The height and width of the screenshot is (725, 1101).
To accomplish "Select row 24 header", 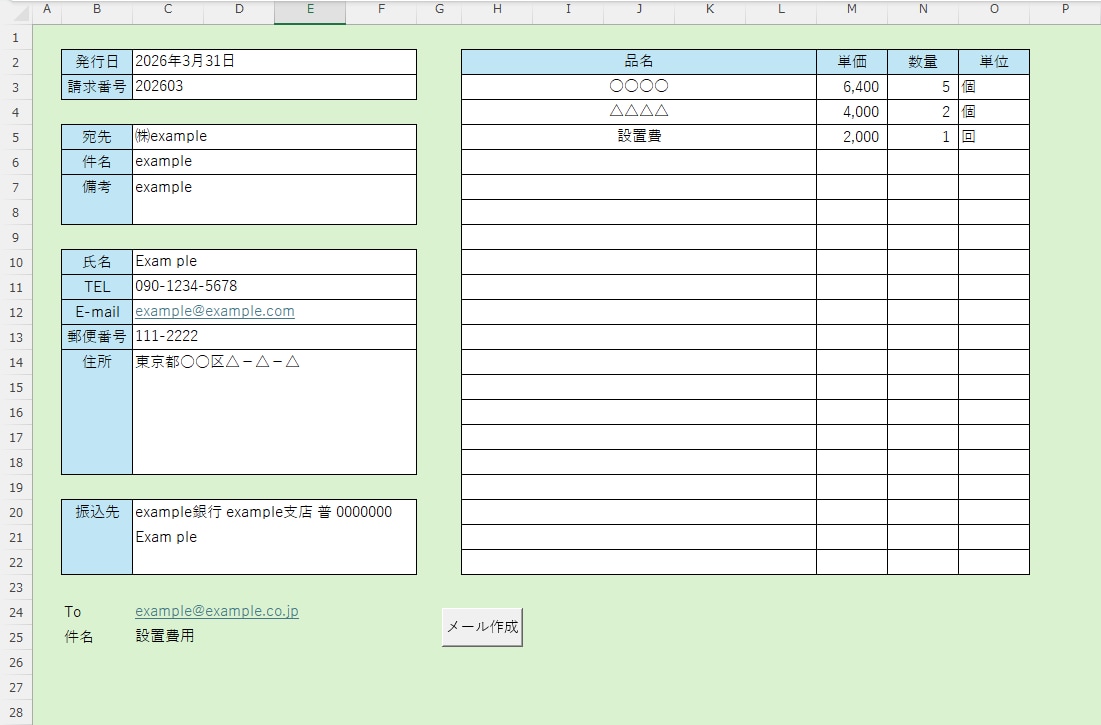I will pos(16,613).
